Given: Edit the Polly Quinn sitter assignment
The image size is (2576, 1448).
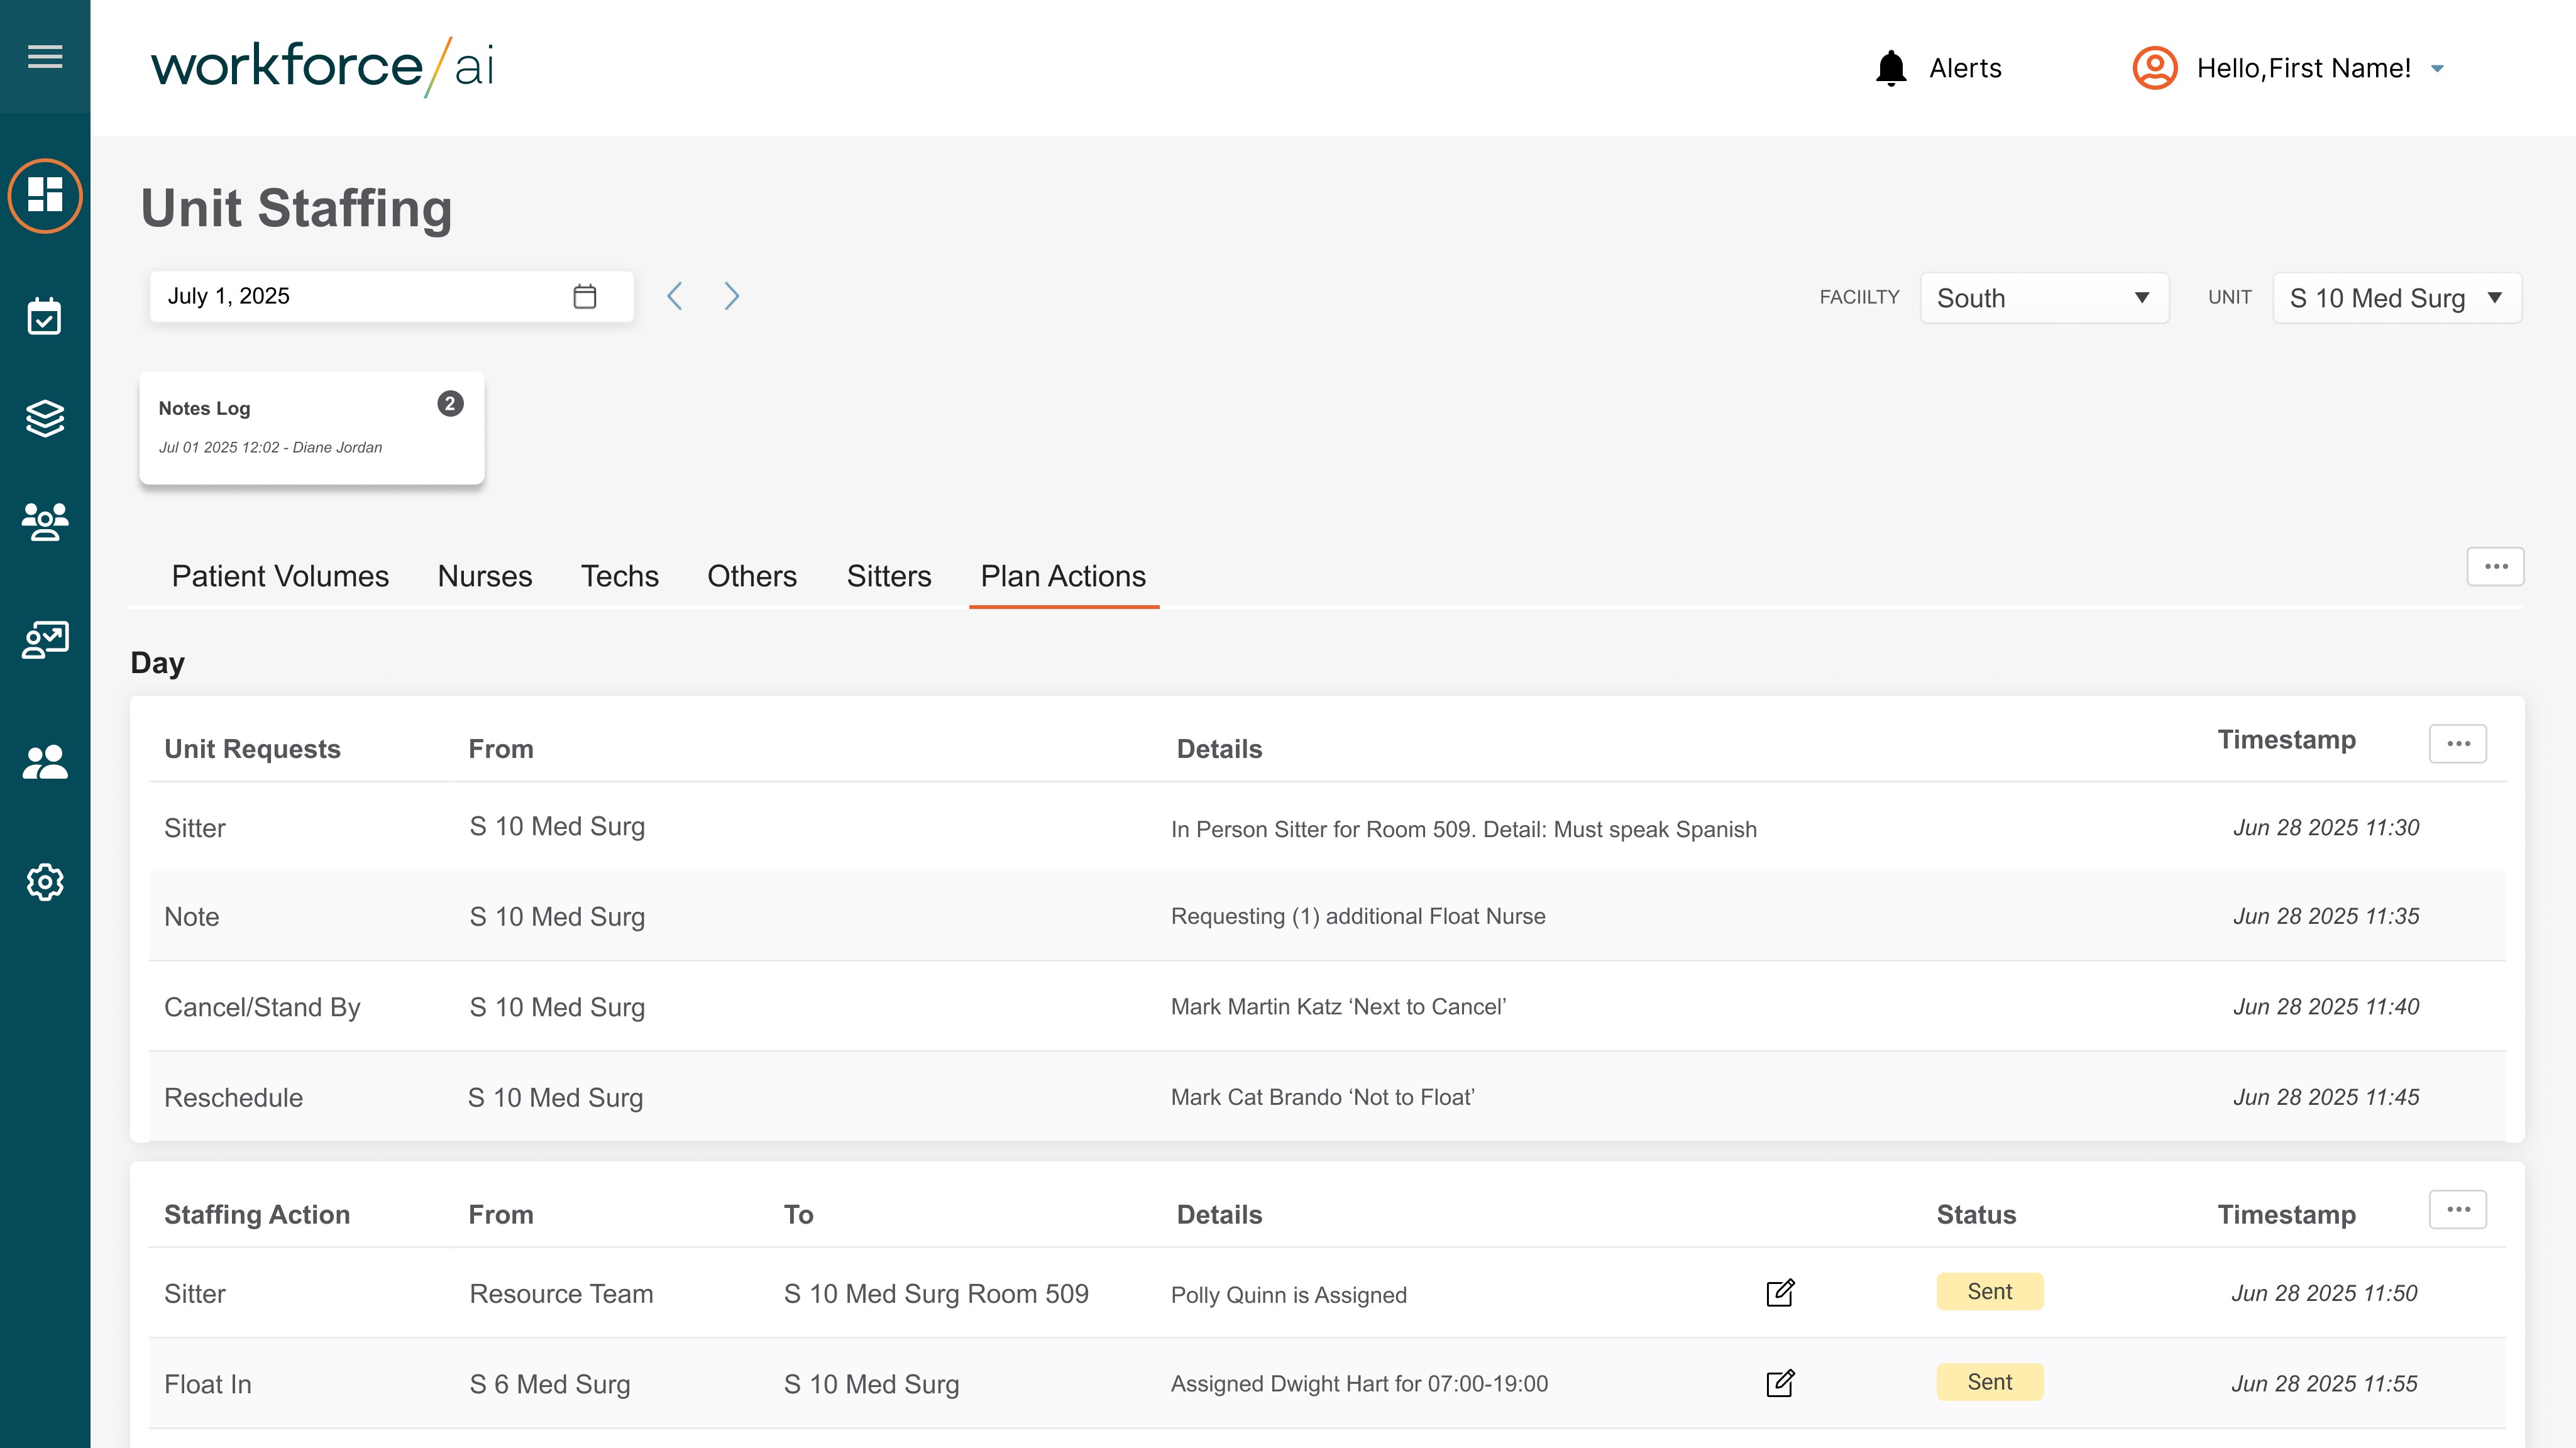Looking at the screenshot, I should point(1780,1293).
